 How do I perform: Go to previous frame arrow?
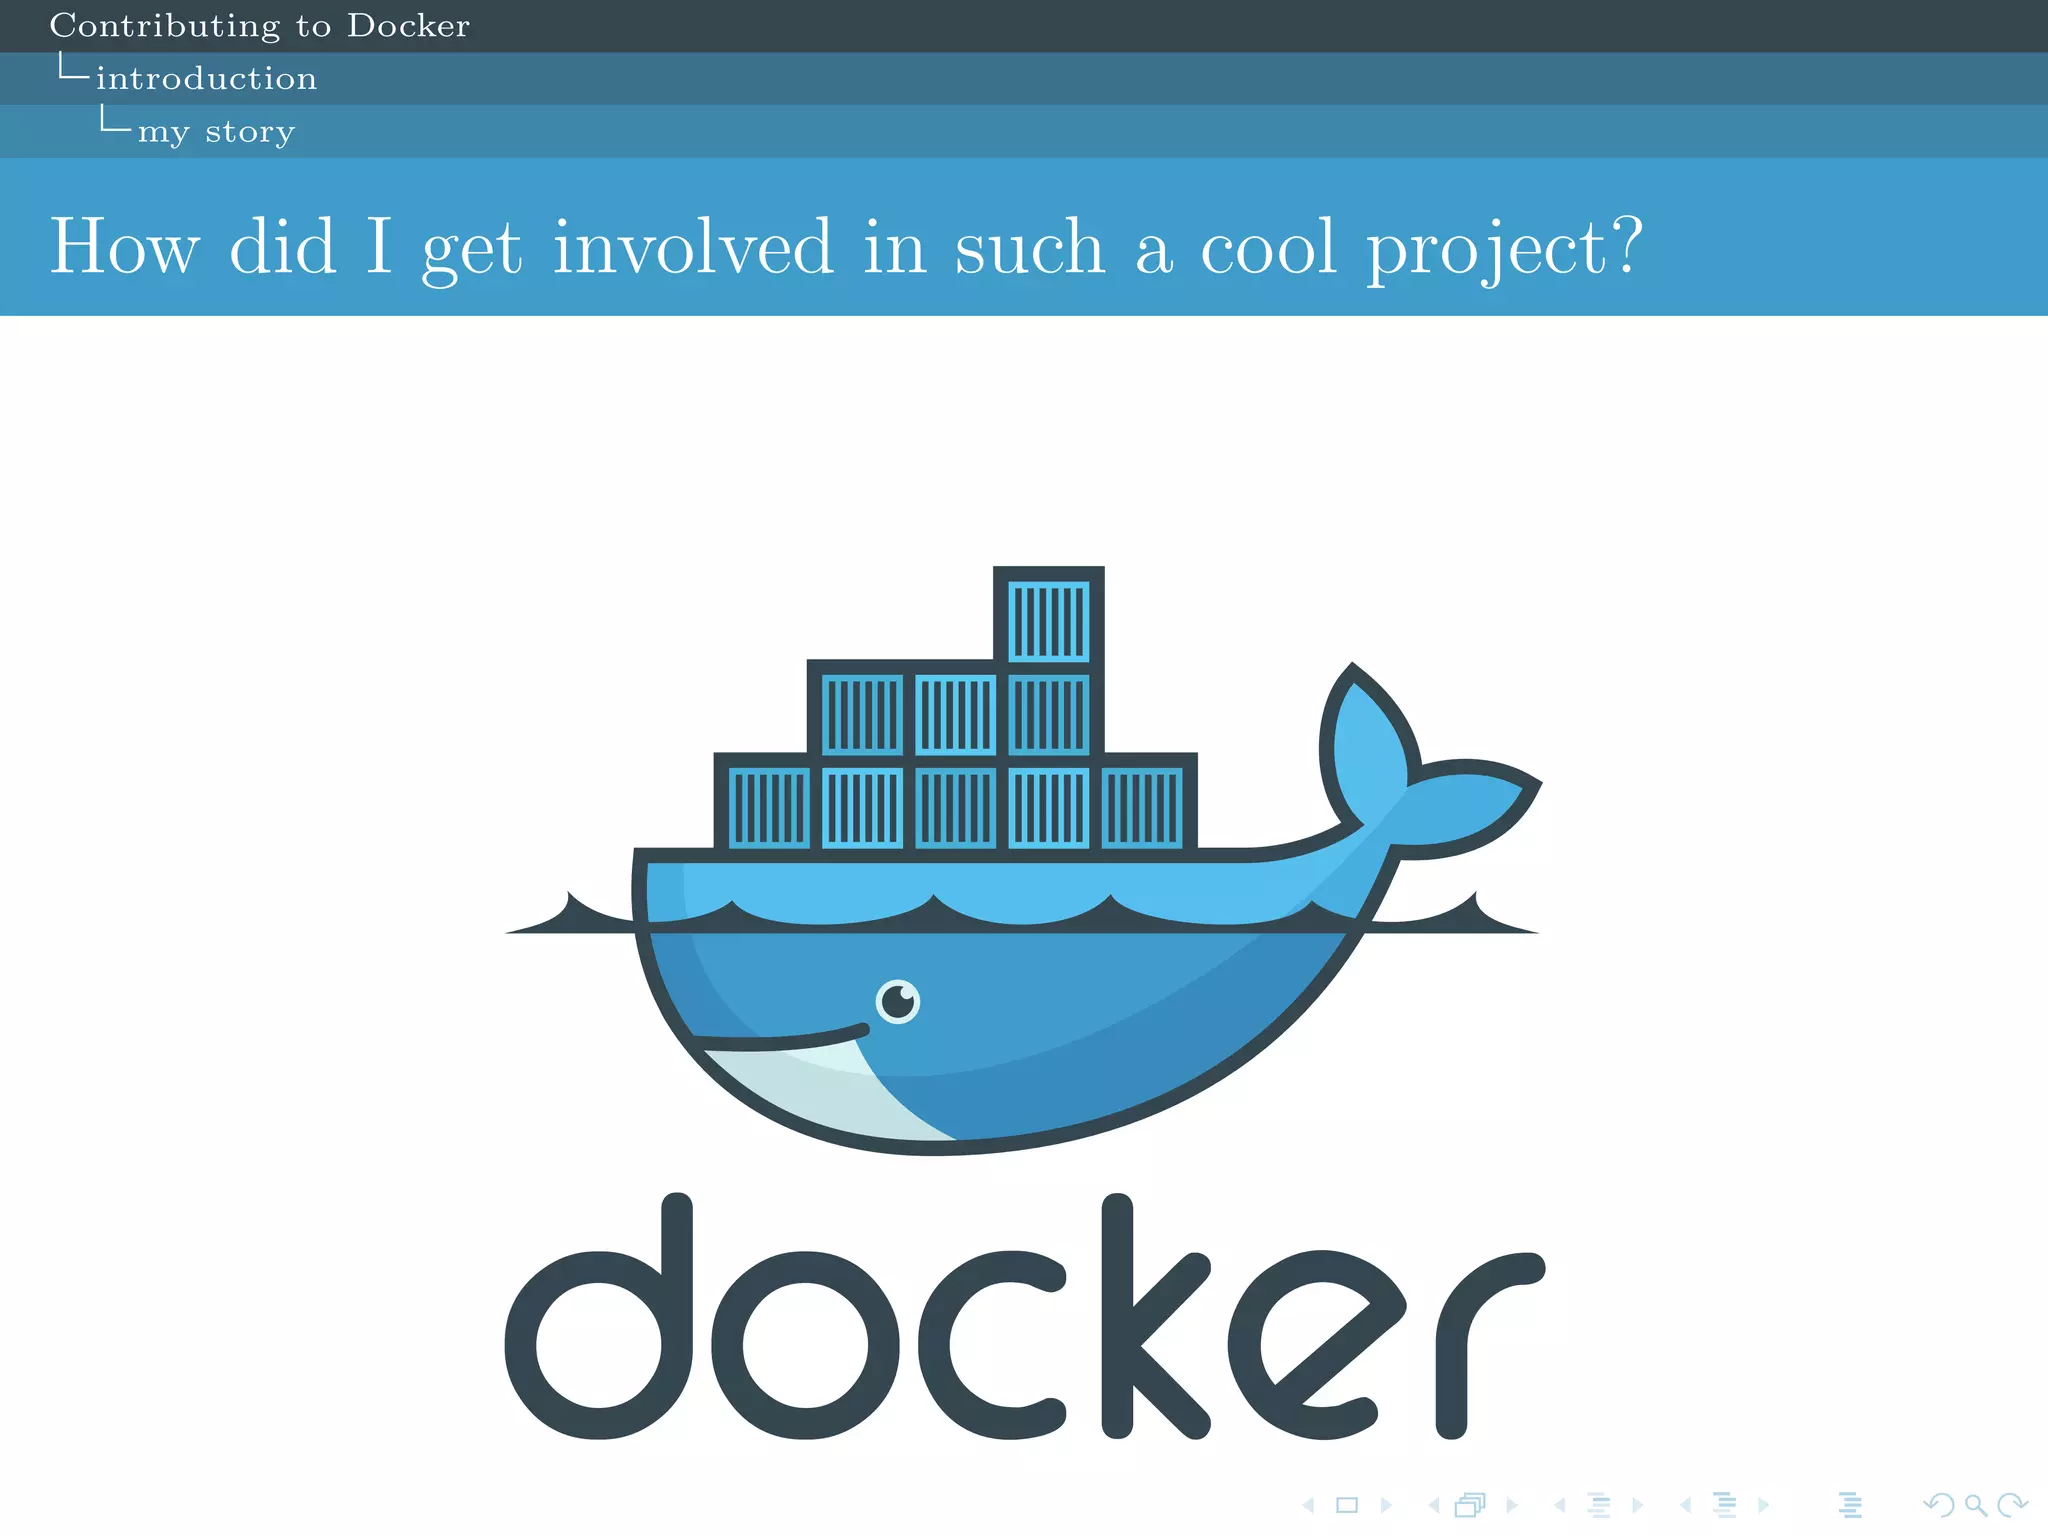1434,1505
